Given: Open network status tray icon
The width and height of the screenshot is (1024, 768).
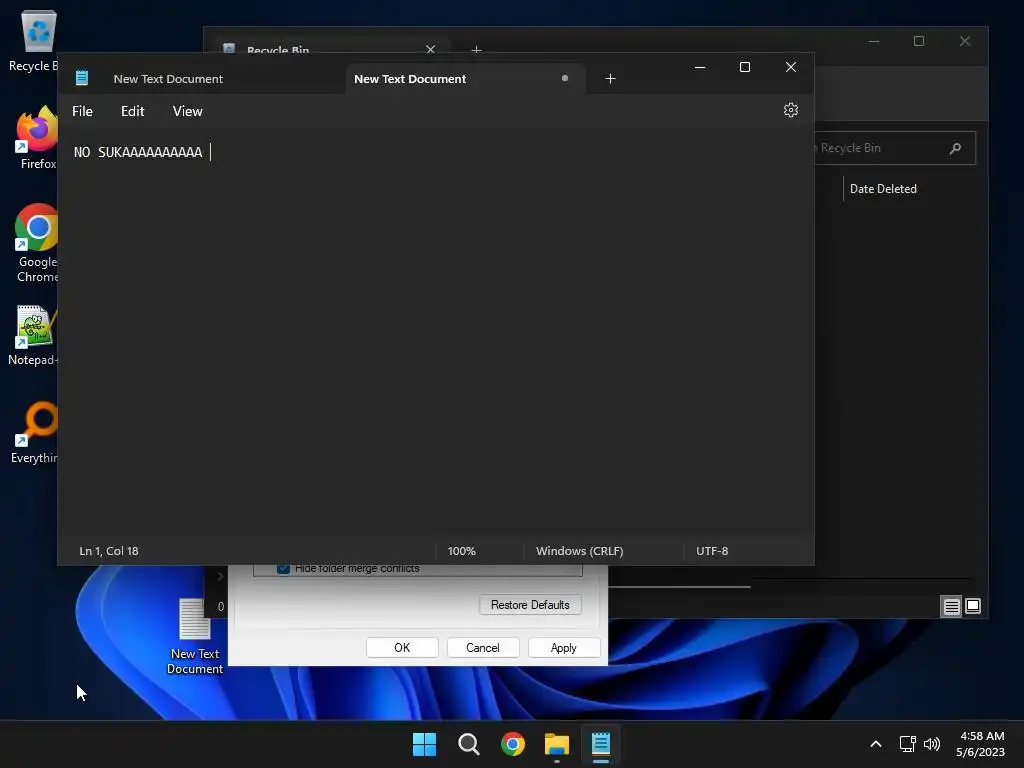Looking at the screenshot, I should [908, 744].
